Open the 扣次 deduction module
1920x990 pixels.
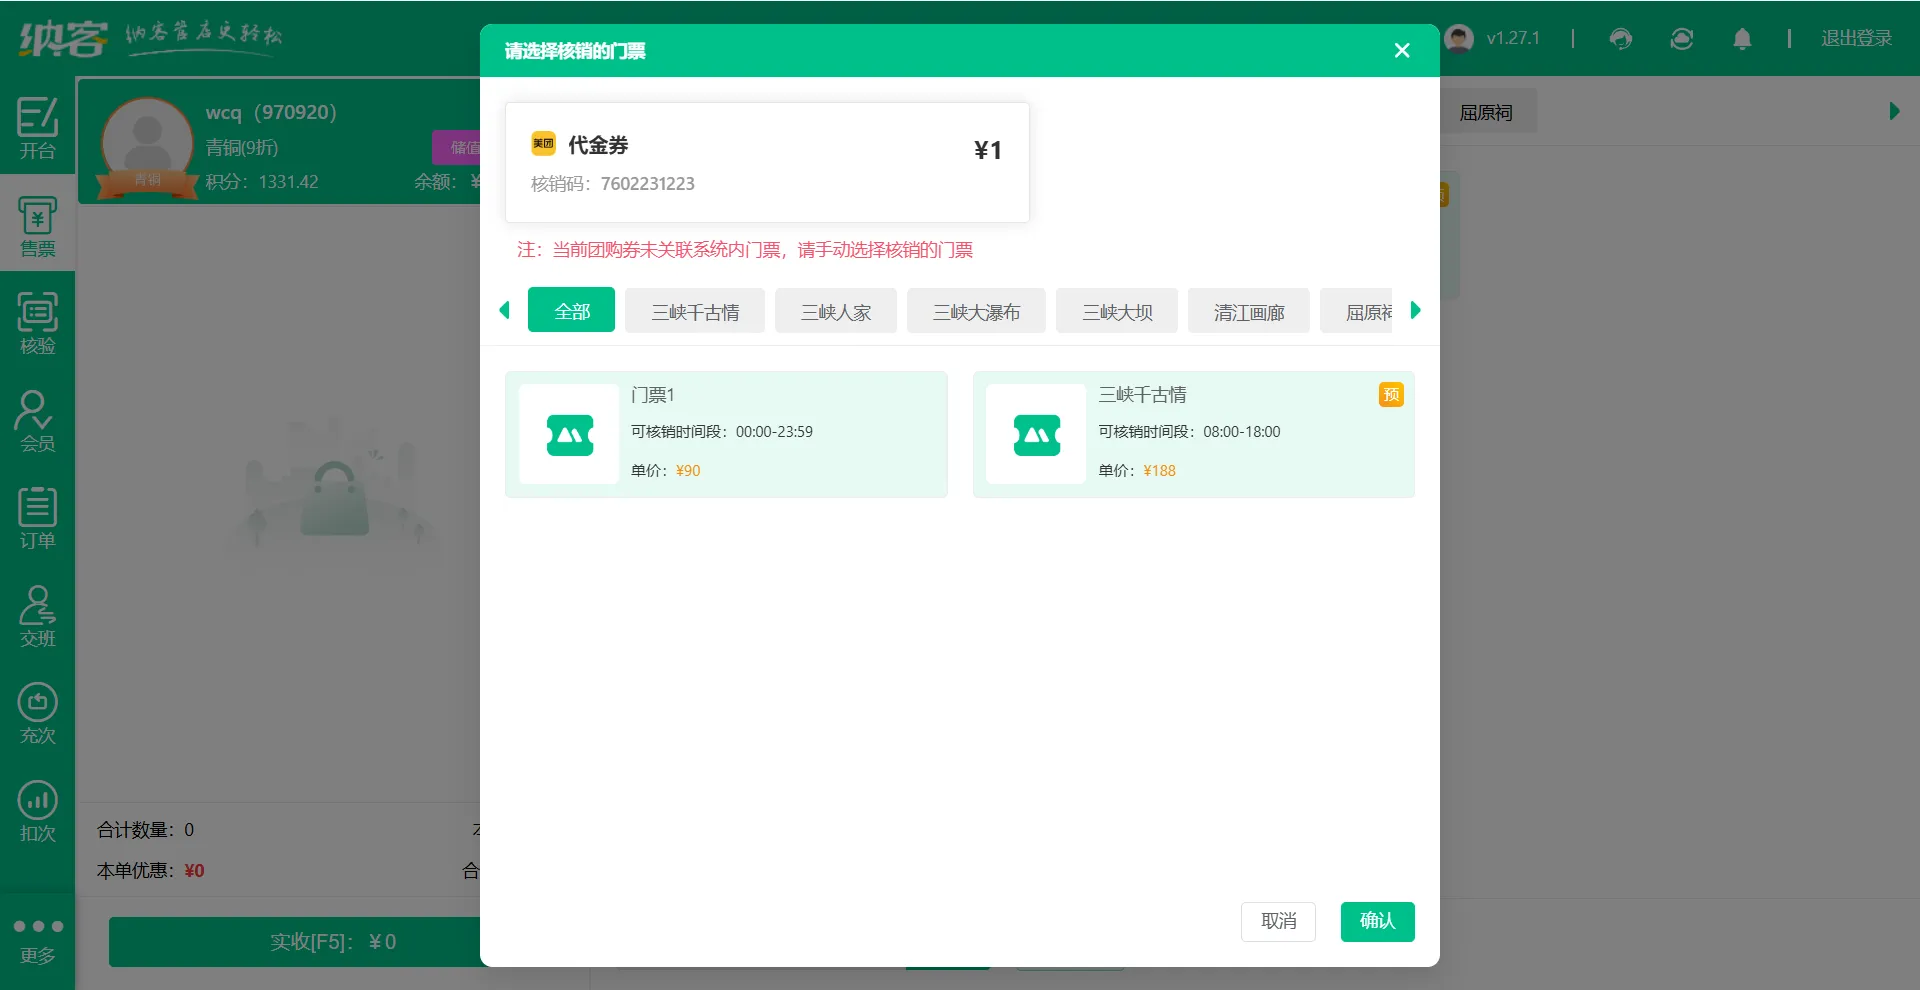[37, 808]
